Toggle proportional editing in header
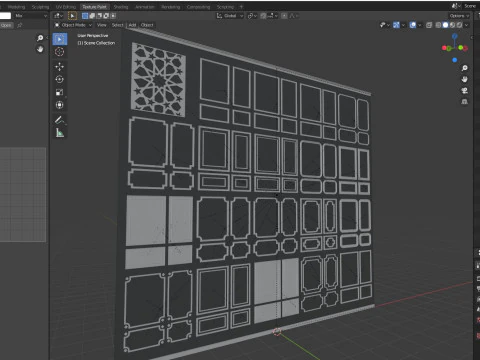 284,16
